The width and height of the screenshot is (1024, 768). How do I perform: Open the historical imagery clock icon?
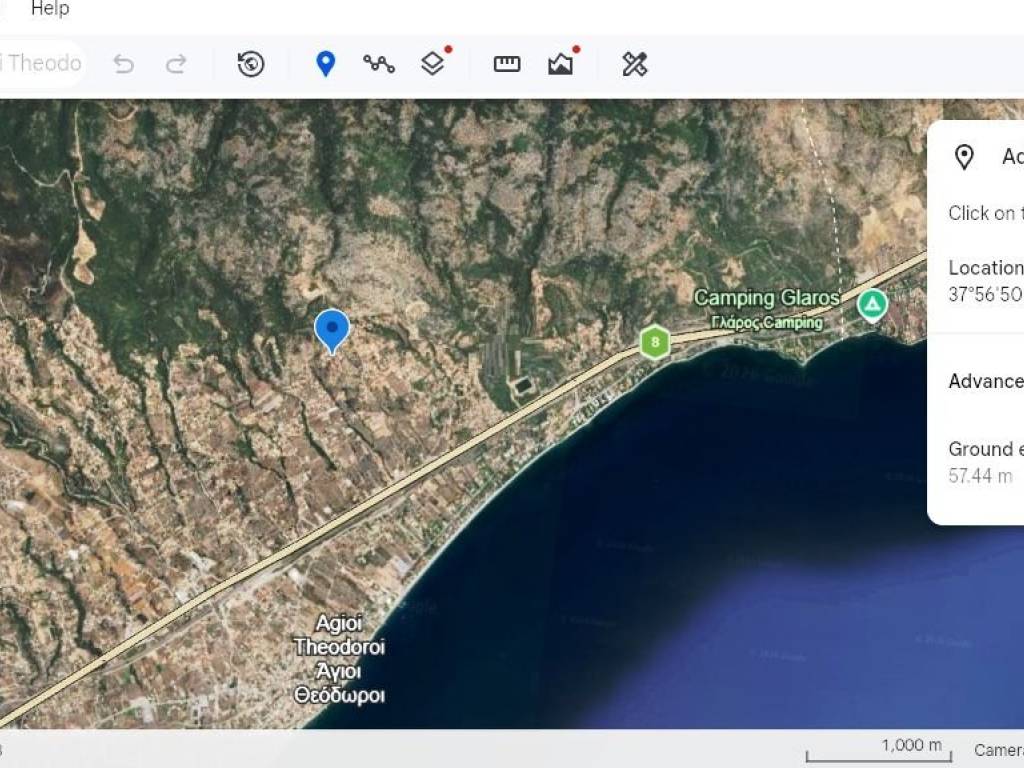tap(251, 64)
